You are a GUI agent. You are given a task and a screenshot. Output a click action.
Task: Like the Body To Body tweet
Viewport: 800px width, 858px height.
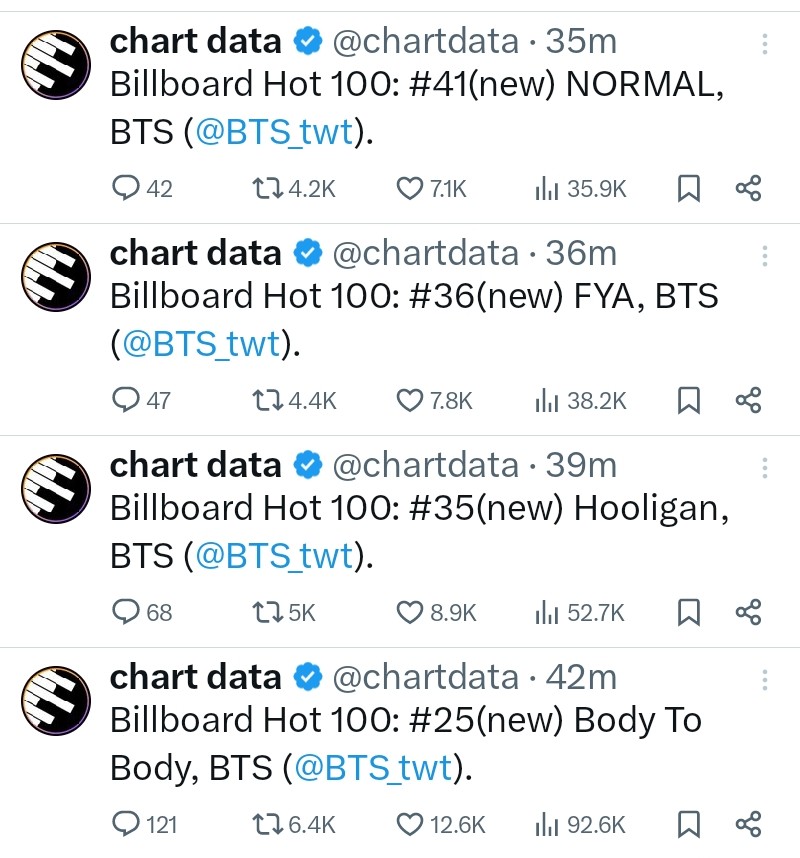[410, 824]
